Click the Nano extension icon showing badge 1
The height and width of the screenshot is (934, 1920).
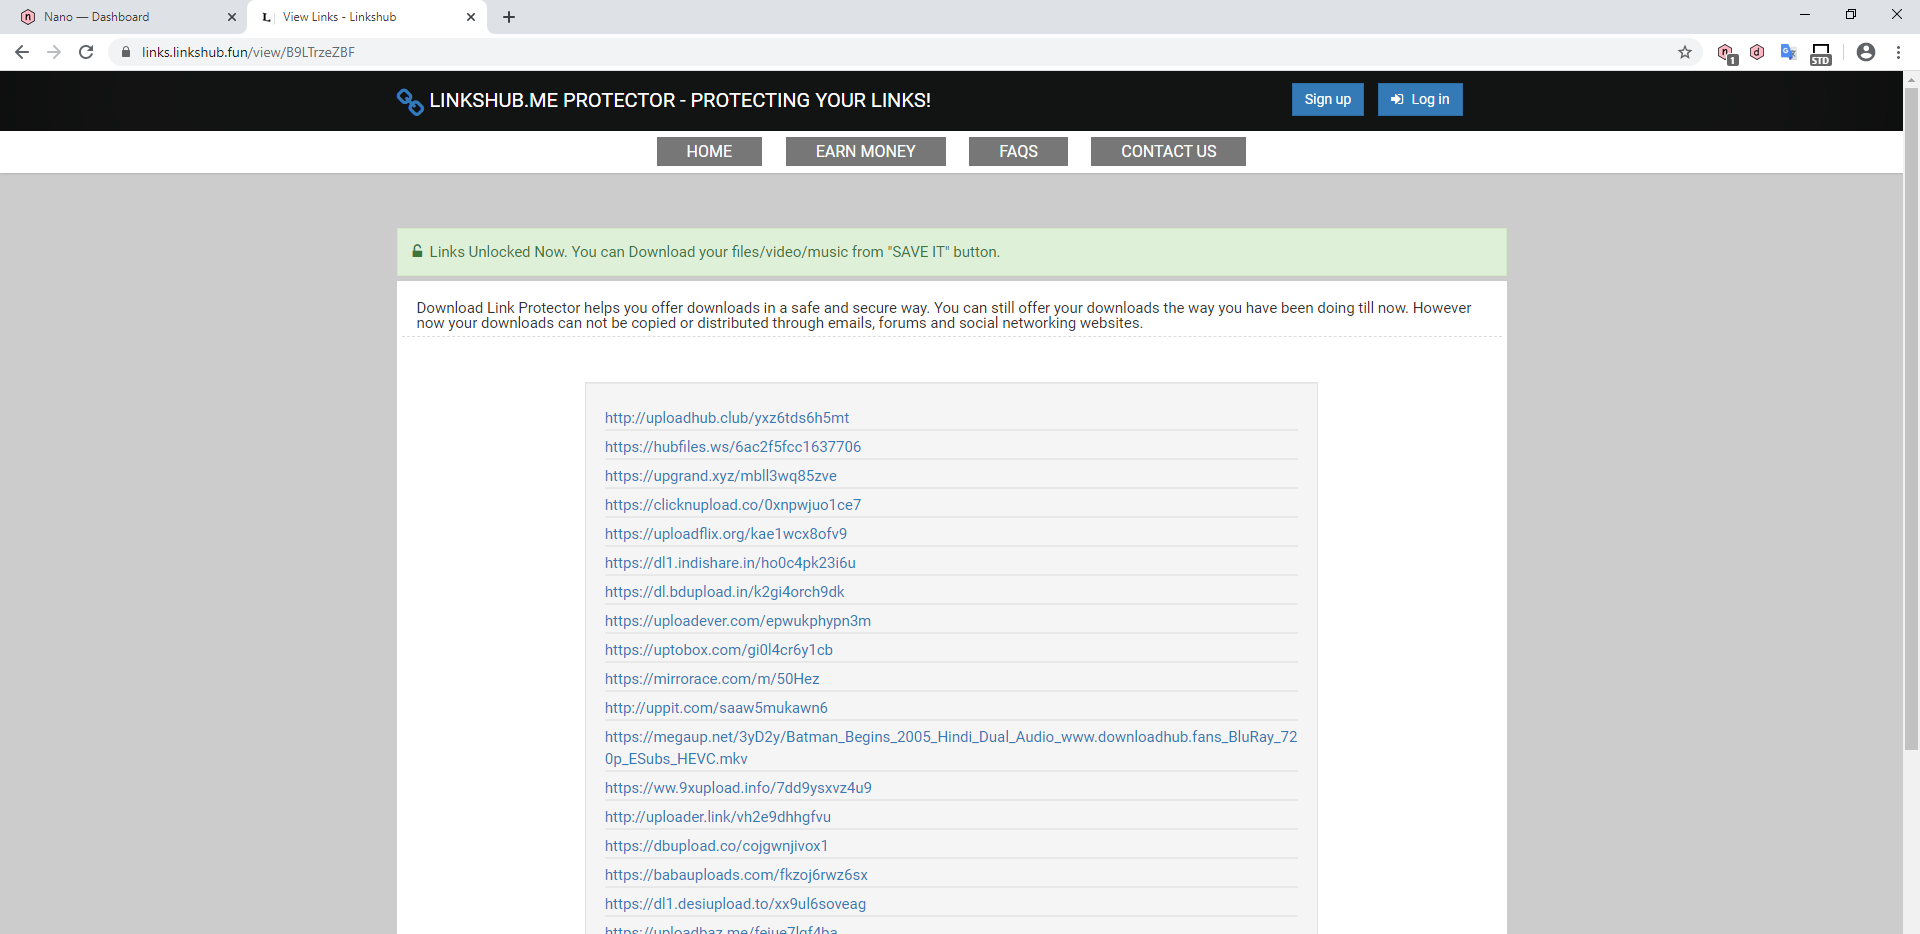click(x=1727, y=52)
